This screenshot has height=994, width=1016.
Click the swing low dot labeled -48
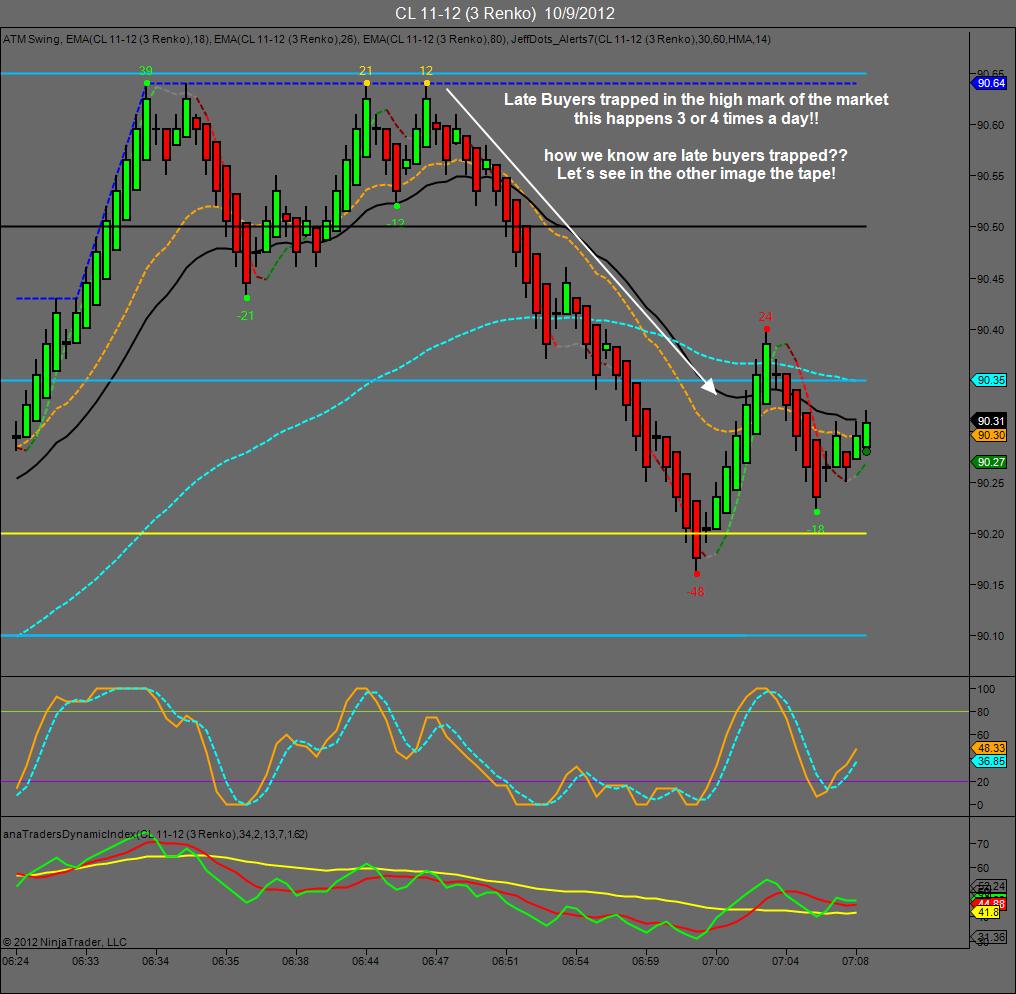click(x=697, y=573)
